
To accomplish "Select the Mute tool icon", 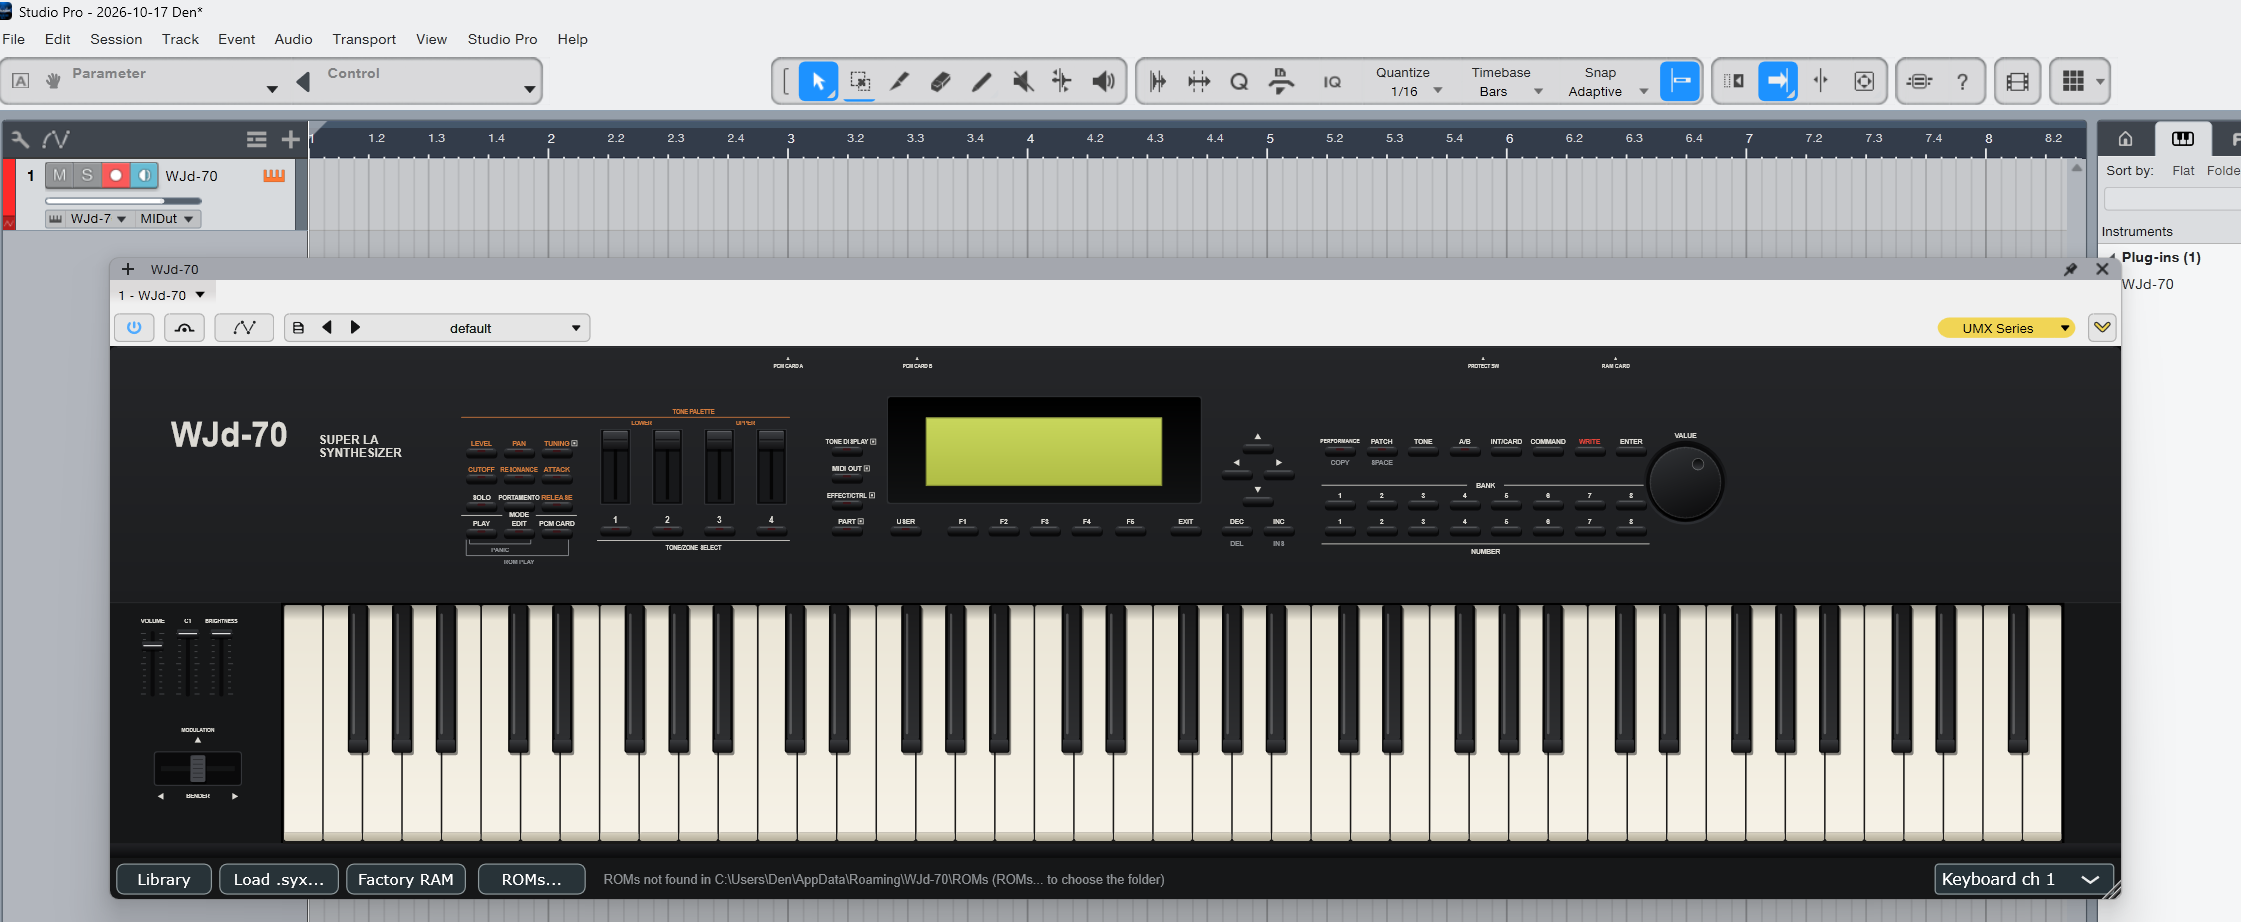I will click(x=1022, y=81).
